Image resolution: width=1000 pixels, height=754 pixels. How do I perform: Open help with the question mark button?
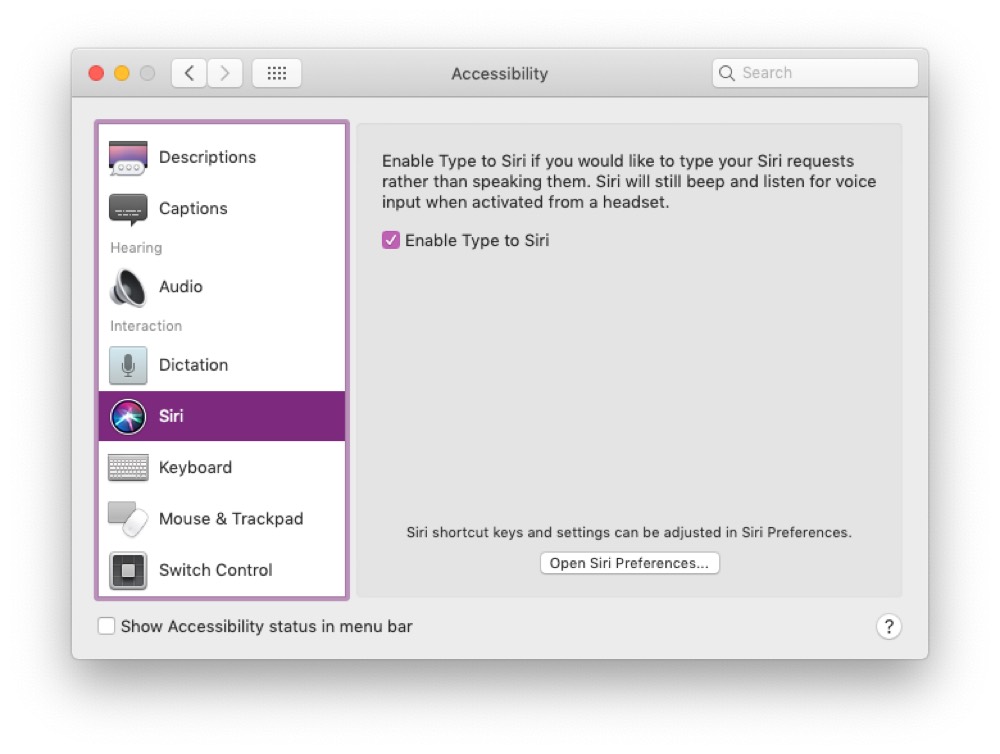tap(888, 626)
